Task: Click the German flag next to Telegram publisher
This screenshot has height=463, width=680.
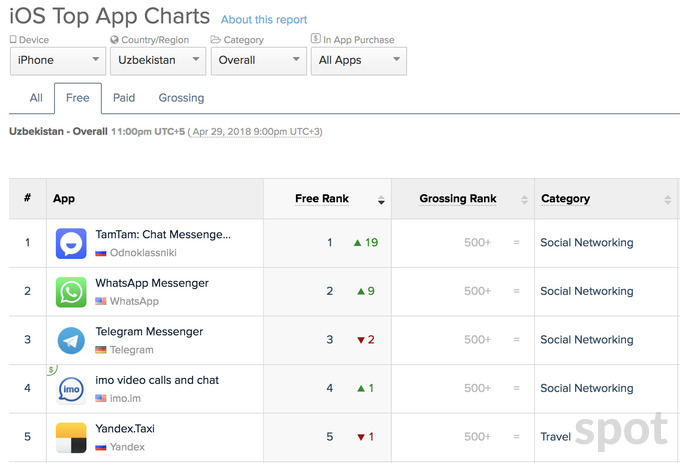Action: point(101,349)
